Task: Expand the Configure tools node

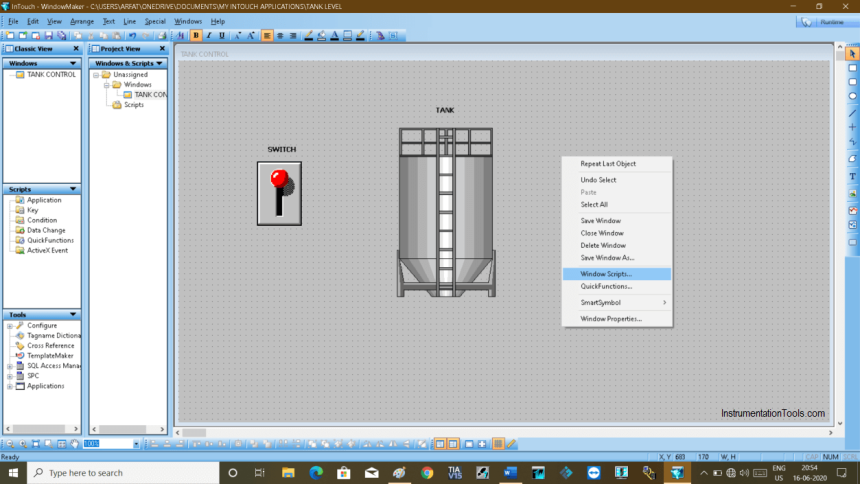Action: 9,326
